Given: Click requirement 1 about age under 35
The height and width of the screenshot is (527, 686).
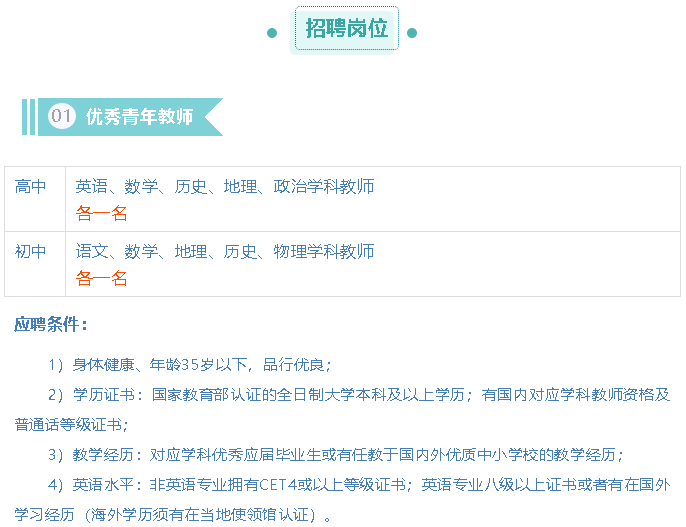Looking at the screenshot, I should tap(190, 365).
